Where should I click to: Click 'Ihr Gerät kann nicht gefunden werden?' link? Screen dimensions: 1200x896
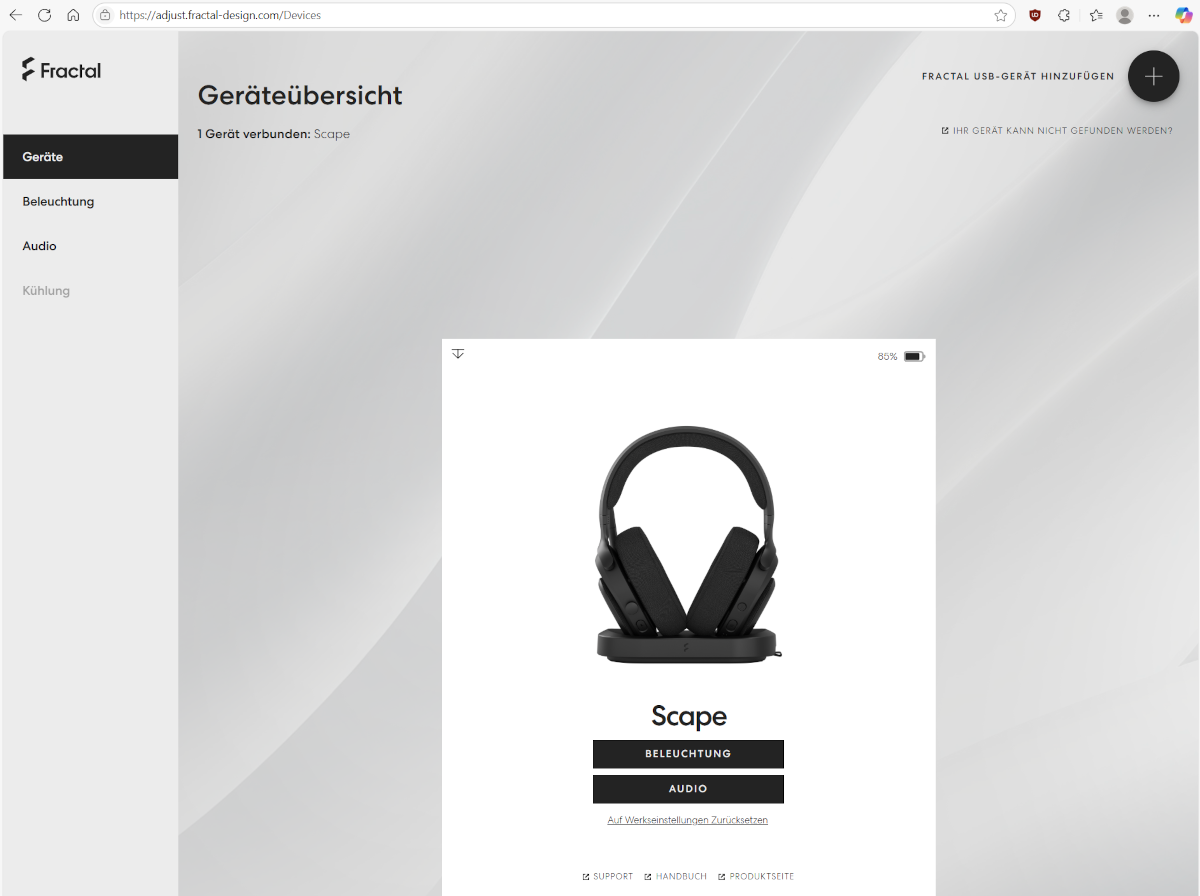[1057, 131]
